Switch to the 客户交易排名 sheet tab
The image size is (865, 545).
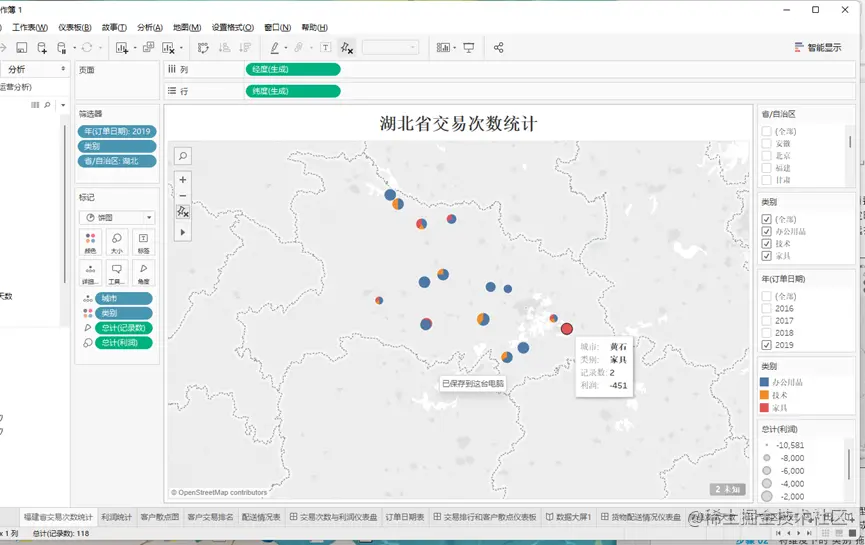pyautogui.click(x=210, y=517)
